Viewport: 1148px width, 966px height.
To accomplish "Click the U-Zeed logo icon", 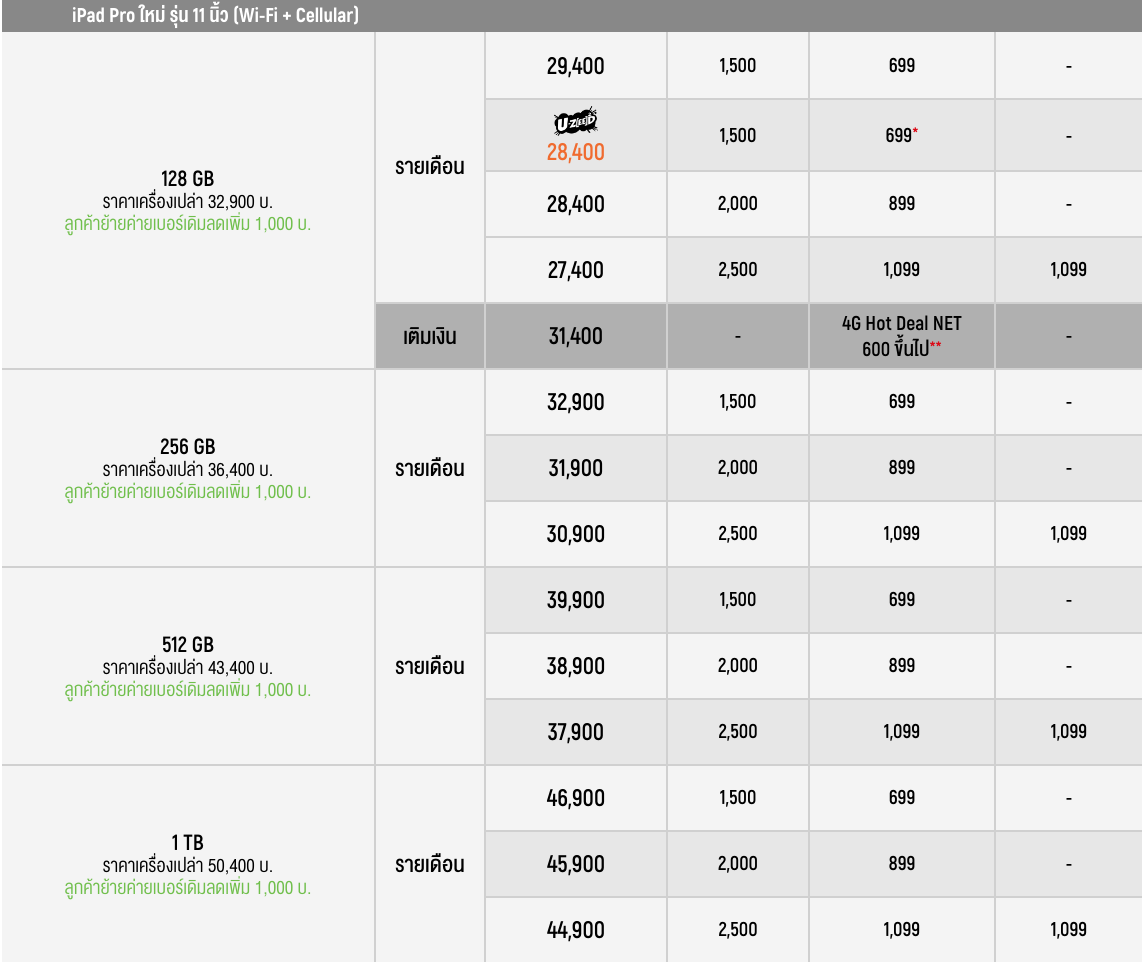I will (575, 122).
